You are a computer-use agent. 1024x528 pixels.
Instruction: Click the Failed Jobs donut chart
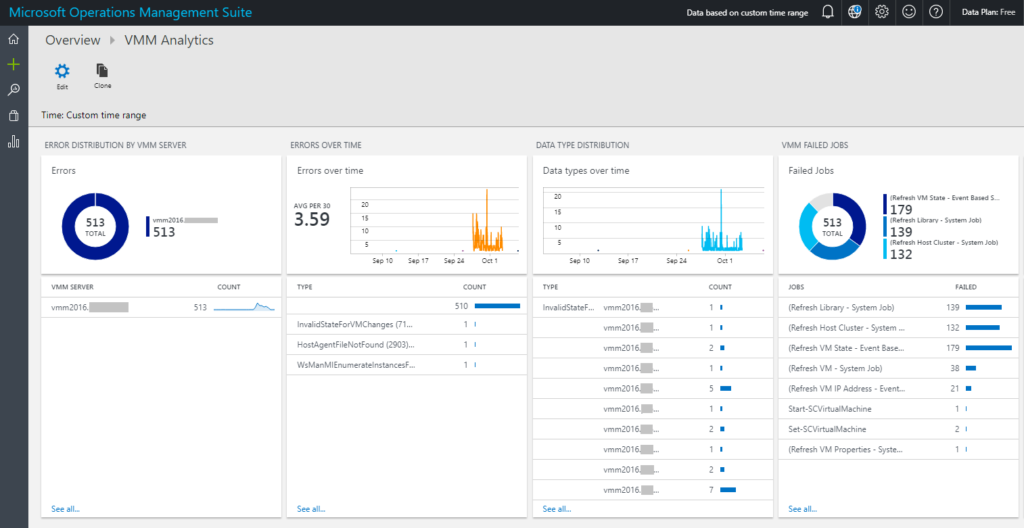click(x=833, y=227)
